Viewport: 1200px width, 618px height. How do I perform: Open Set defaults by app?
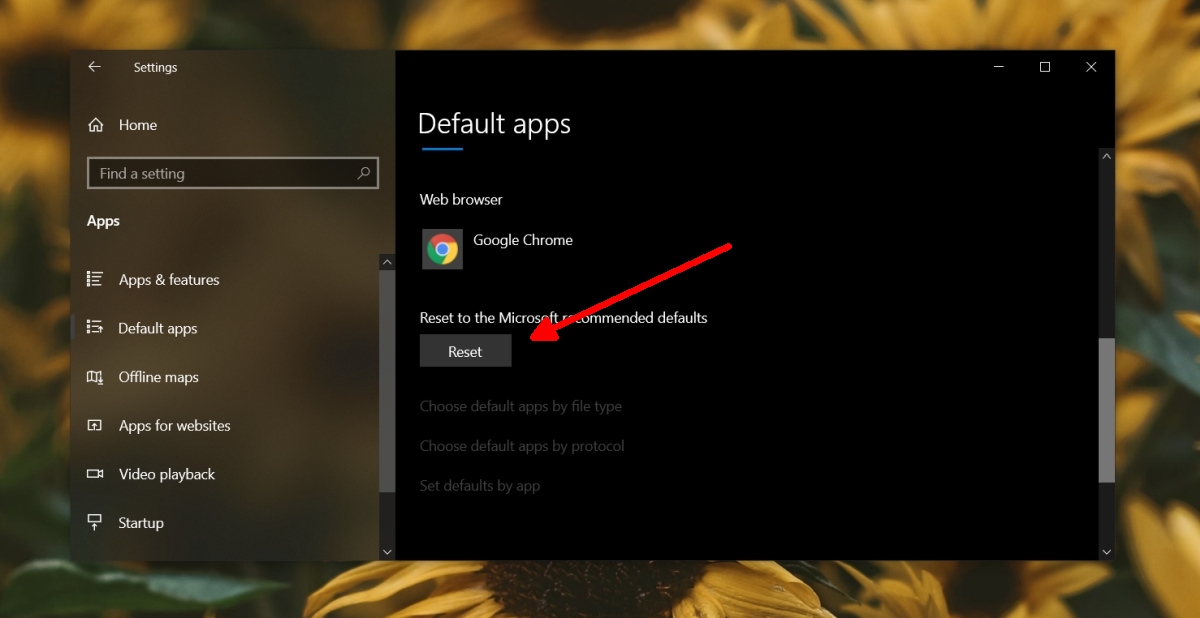[480, 486]
